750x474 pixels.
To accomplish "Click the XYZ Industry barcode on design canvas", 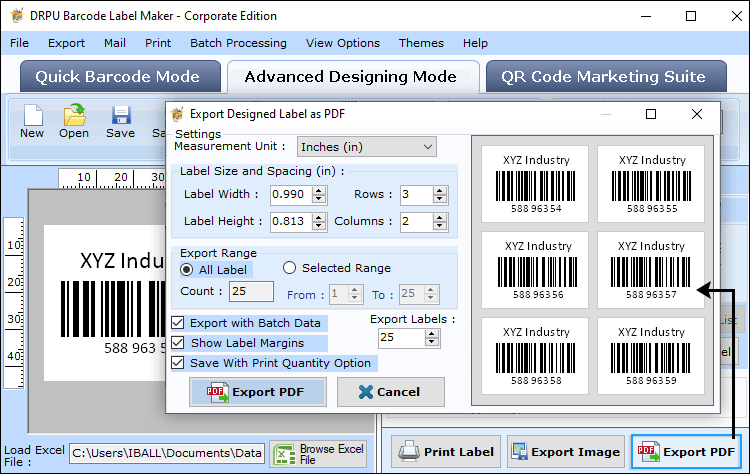I will 113,309.
